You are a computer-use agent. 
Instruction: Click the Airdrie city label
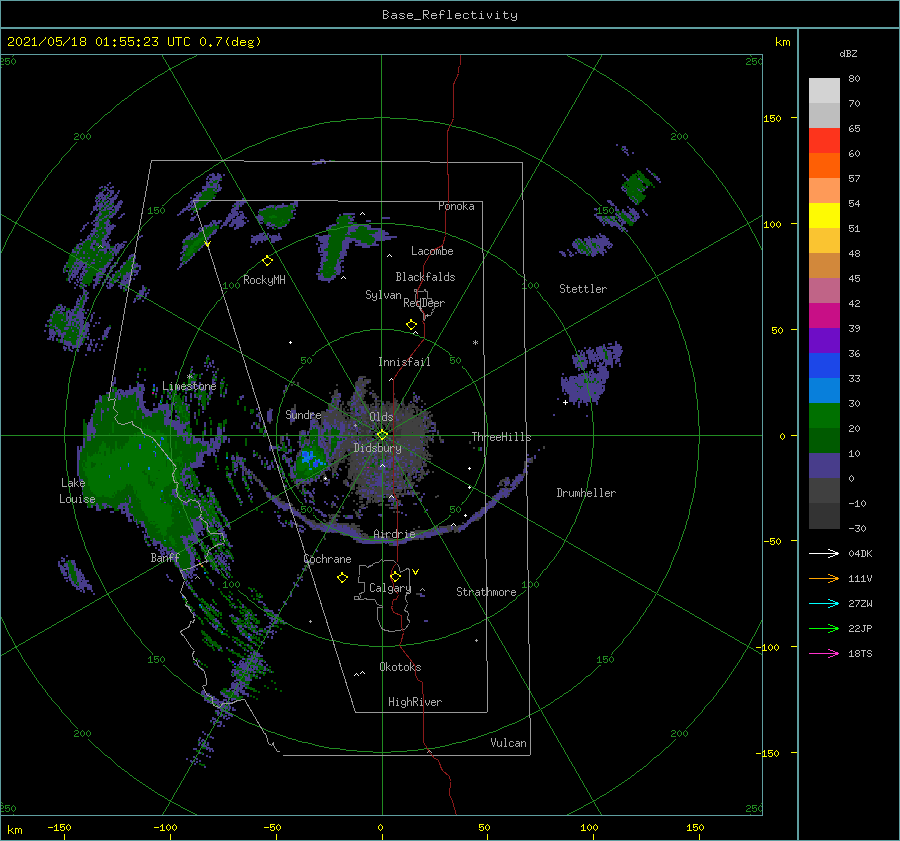click(x=394, y=534)
